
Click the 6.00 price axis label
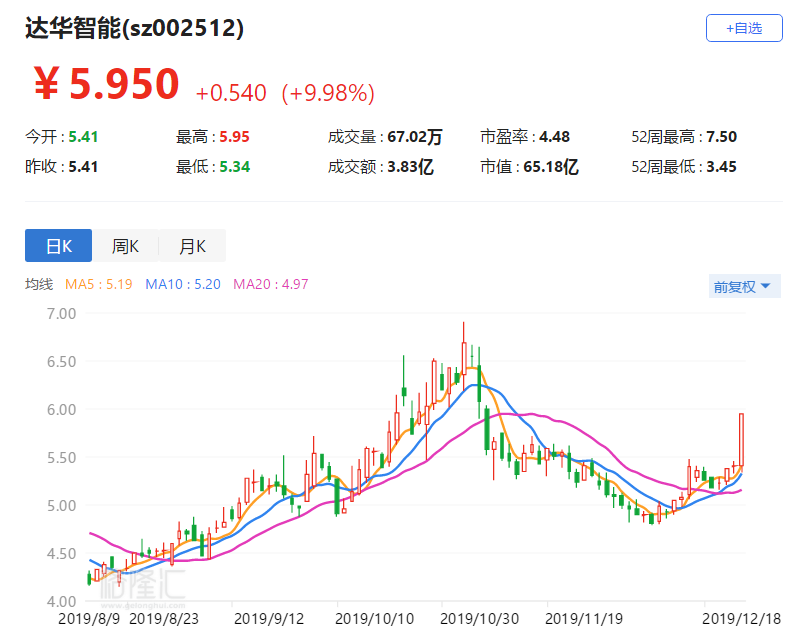click(61, 410)
